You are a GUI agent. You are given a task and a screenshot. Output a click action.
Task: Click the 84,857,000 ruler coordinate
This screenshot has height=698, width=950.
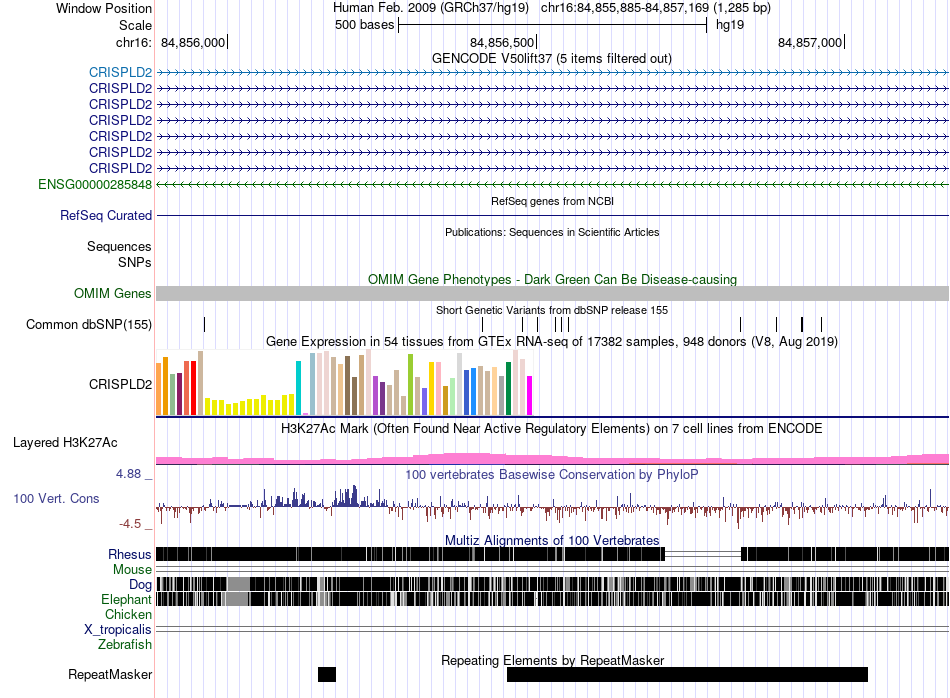click(x=810, y=42)
